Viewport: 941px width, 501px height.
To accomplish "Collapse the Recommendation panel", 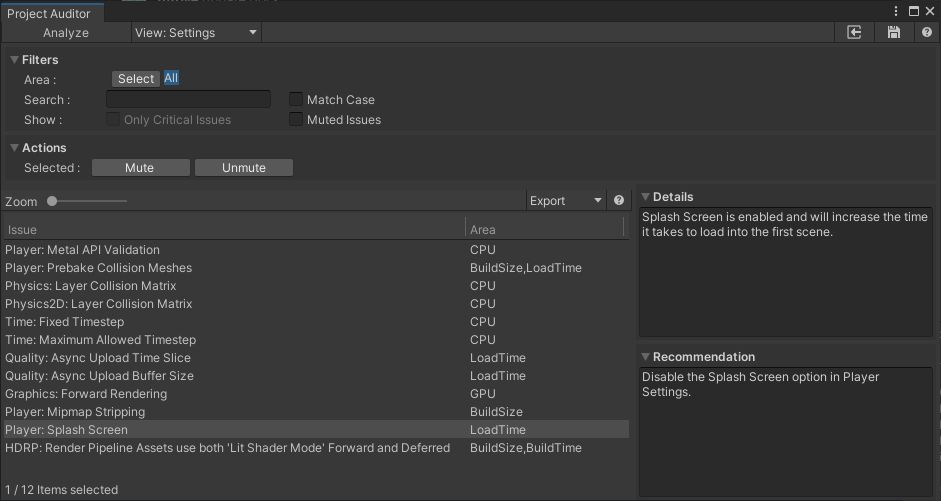I will click(x=646, y=356).
